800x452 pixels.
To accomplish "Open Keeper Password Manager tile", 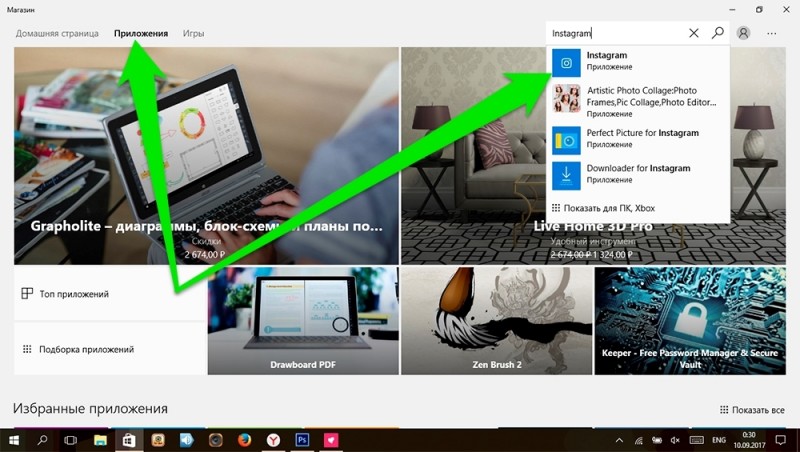I will [690, 321].
